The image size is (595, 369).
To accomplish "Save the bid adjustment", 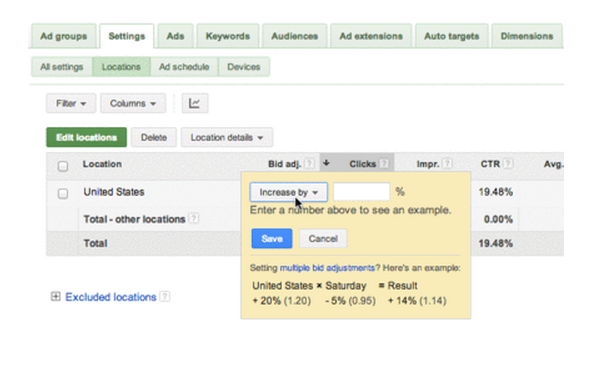I will click(x=272, y=239).
